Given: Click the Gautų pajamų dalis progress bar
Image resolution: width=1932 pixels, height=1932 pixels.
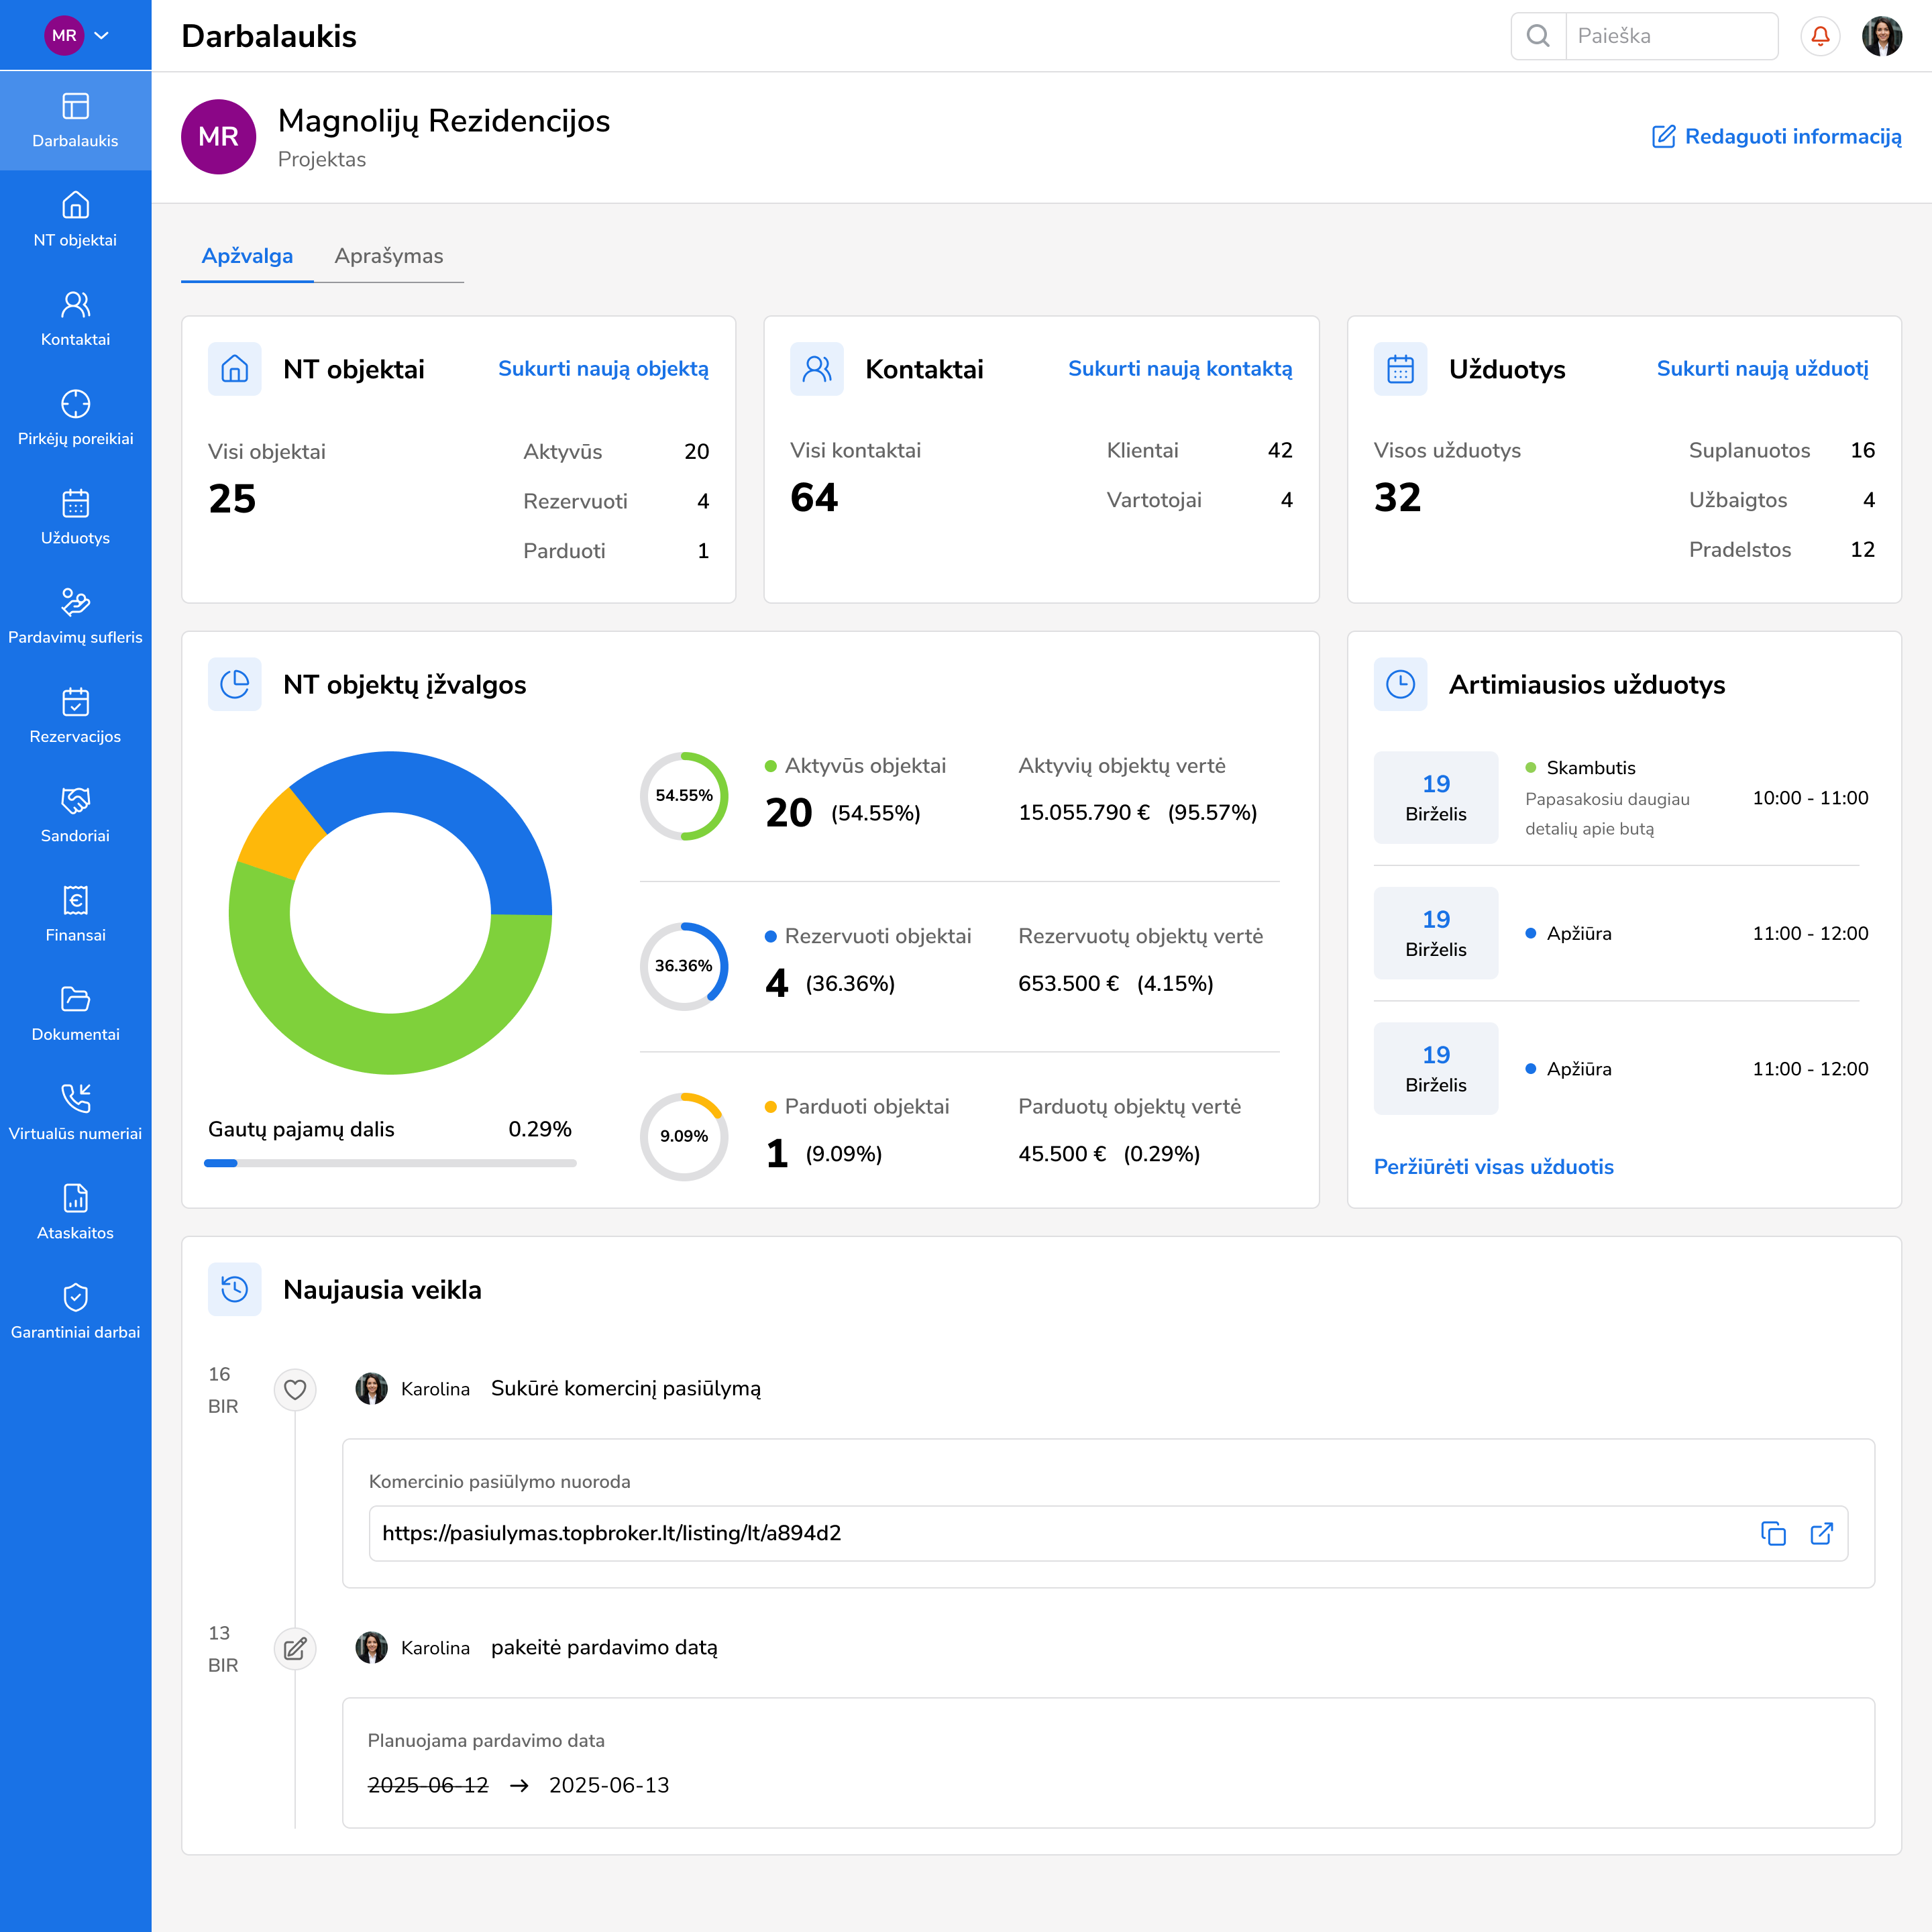Looking at the screenshot, I should (390, 1163).
